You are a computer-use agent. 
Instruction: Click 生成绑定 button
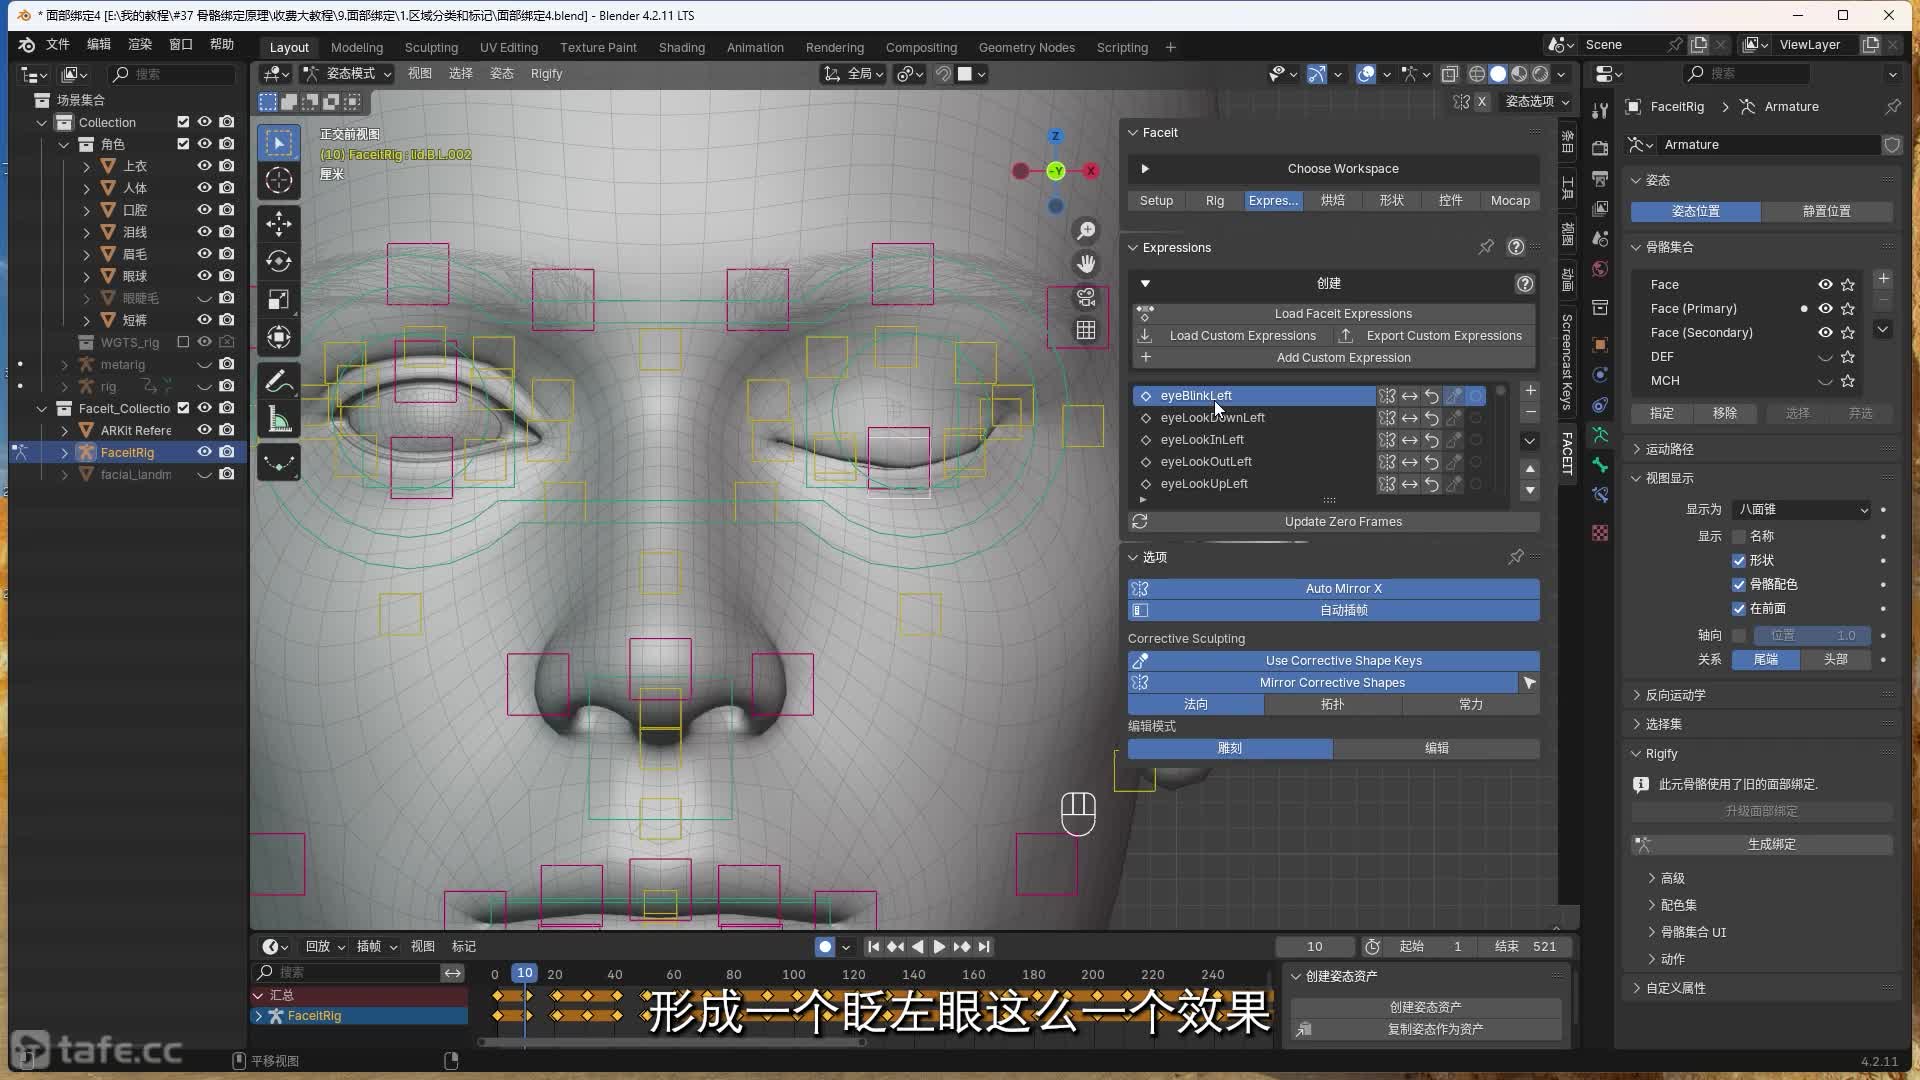tap(1762, 845)
